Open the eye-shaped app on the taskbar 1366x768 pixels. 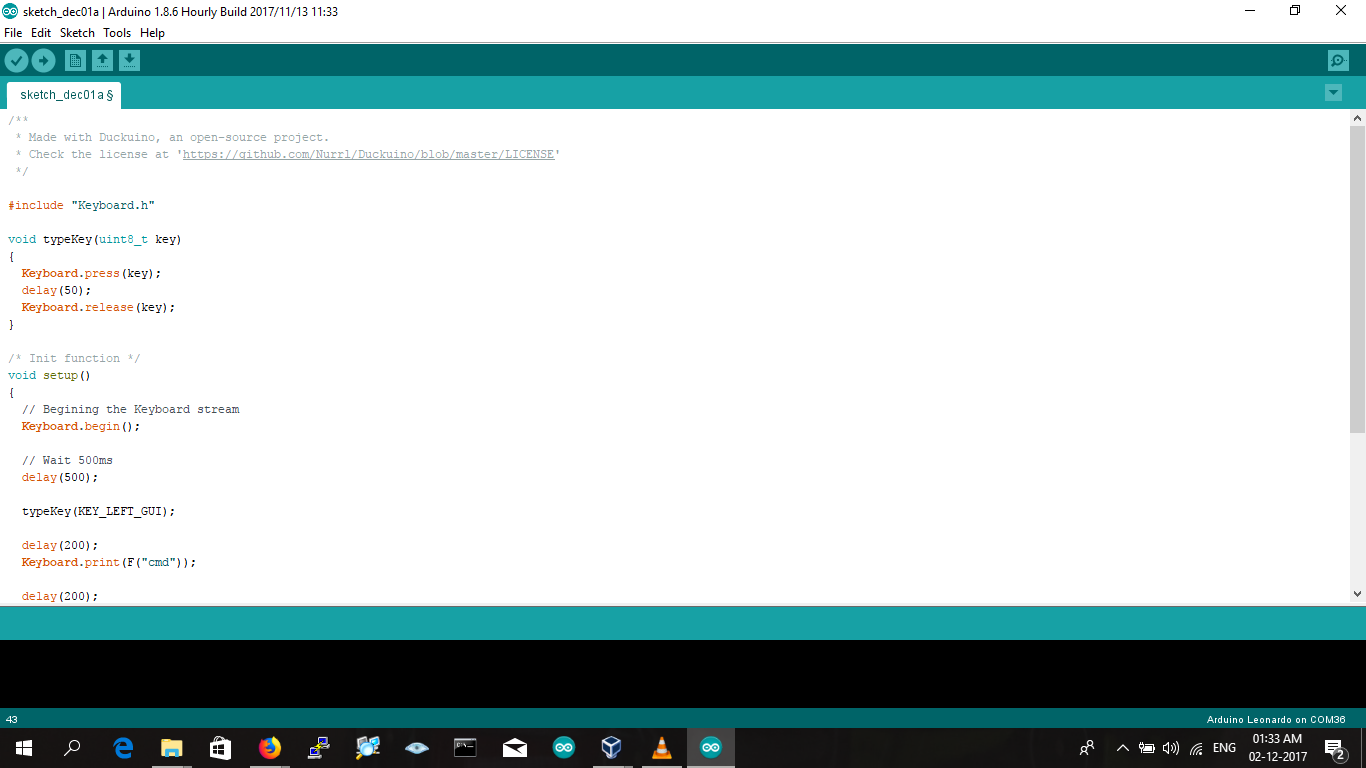tap(417, 748)
